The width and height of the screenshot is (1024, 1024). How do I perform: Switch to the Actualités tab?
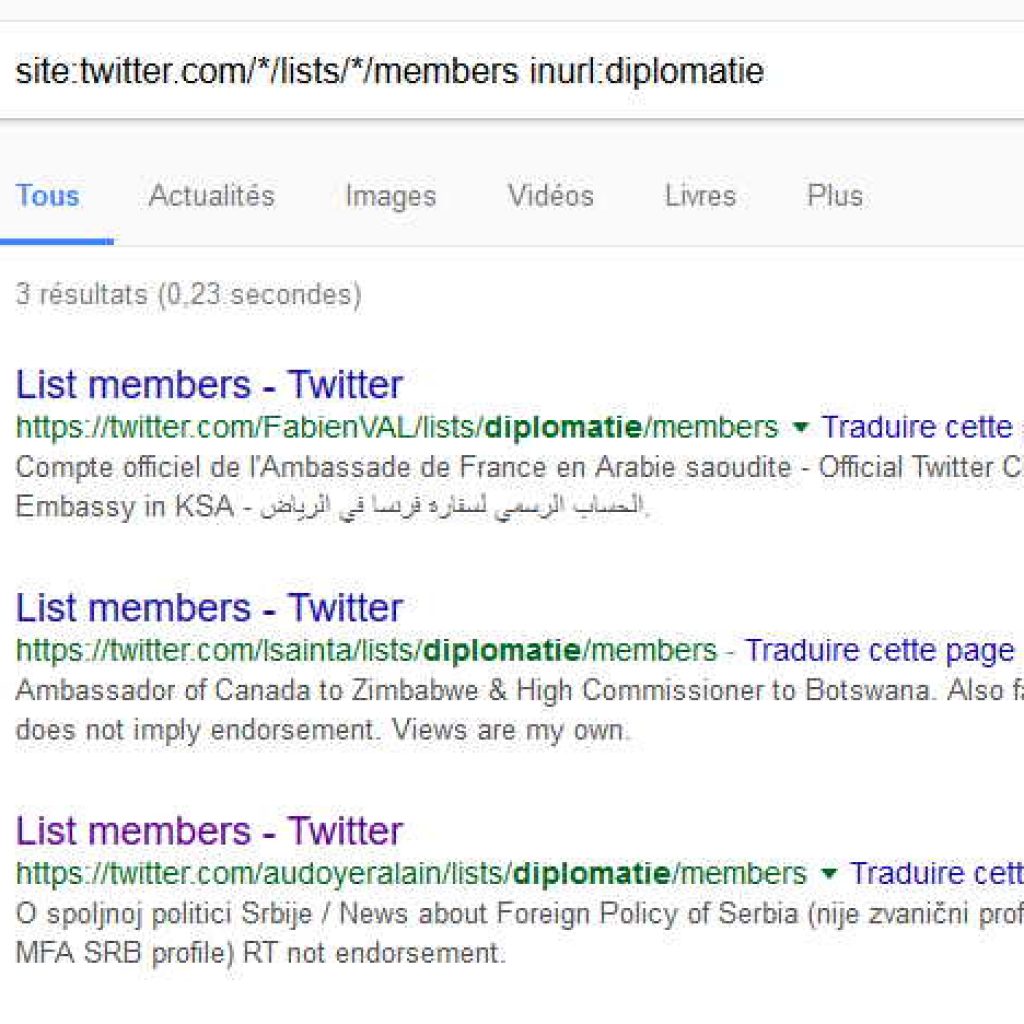tap(212, 196)
